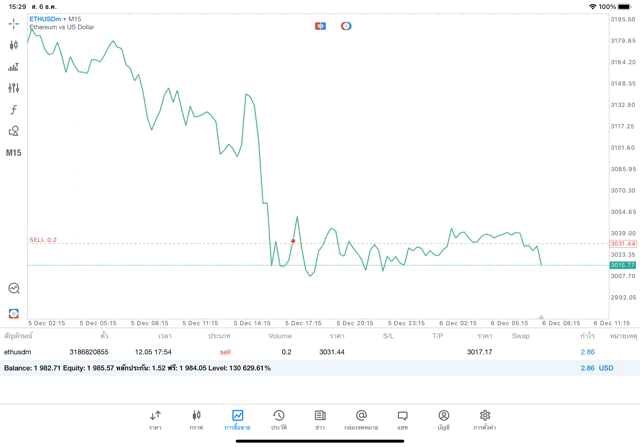Open the M15 timeframe selector
Viewport: 640px width, 447px height.
(13, 153)
